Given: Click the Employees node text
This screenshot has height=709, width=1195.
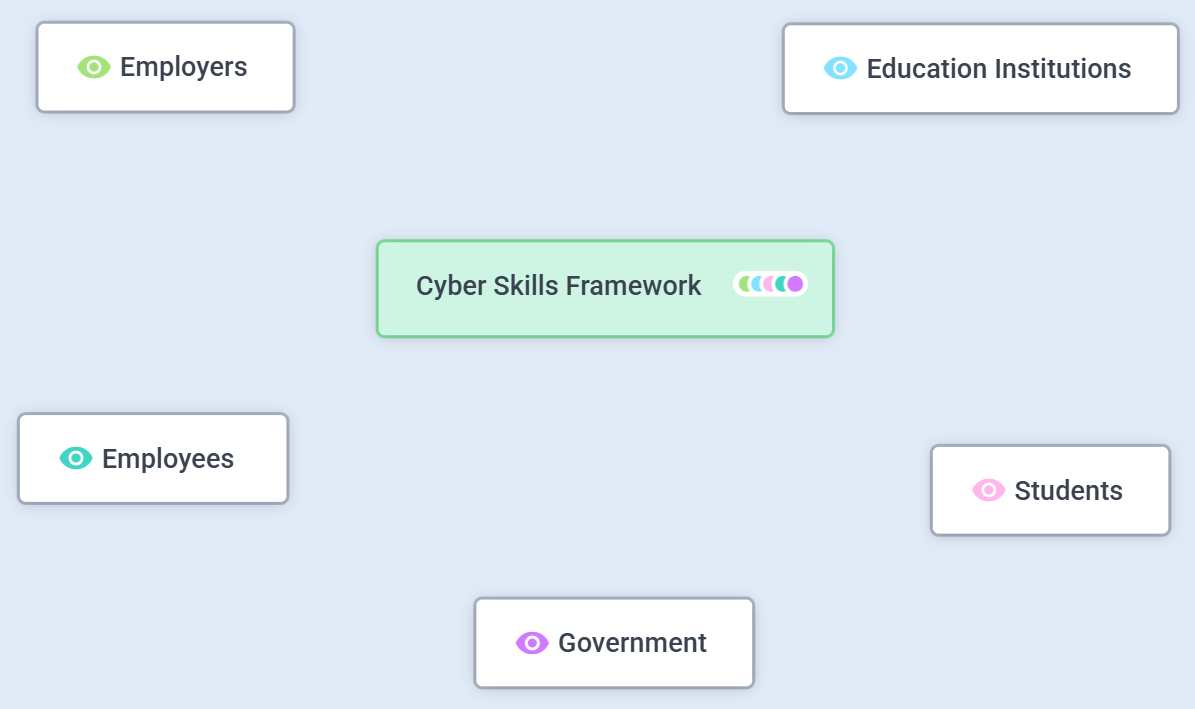Looking at the screenshot, I should coord(168,458).
